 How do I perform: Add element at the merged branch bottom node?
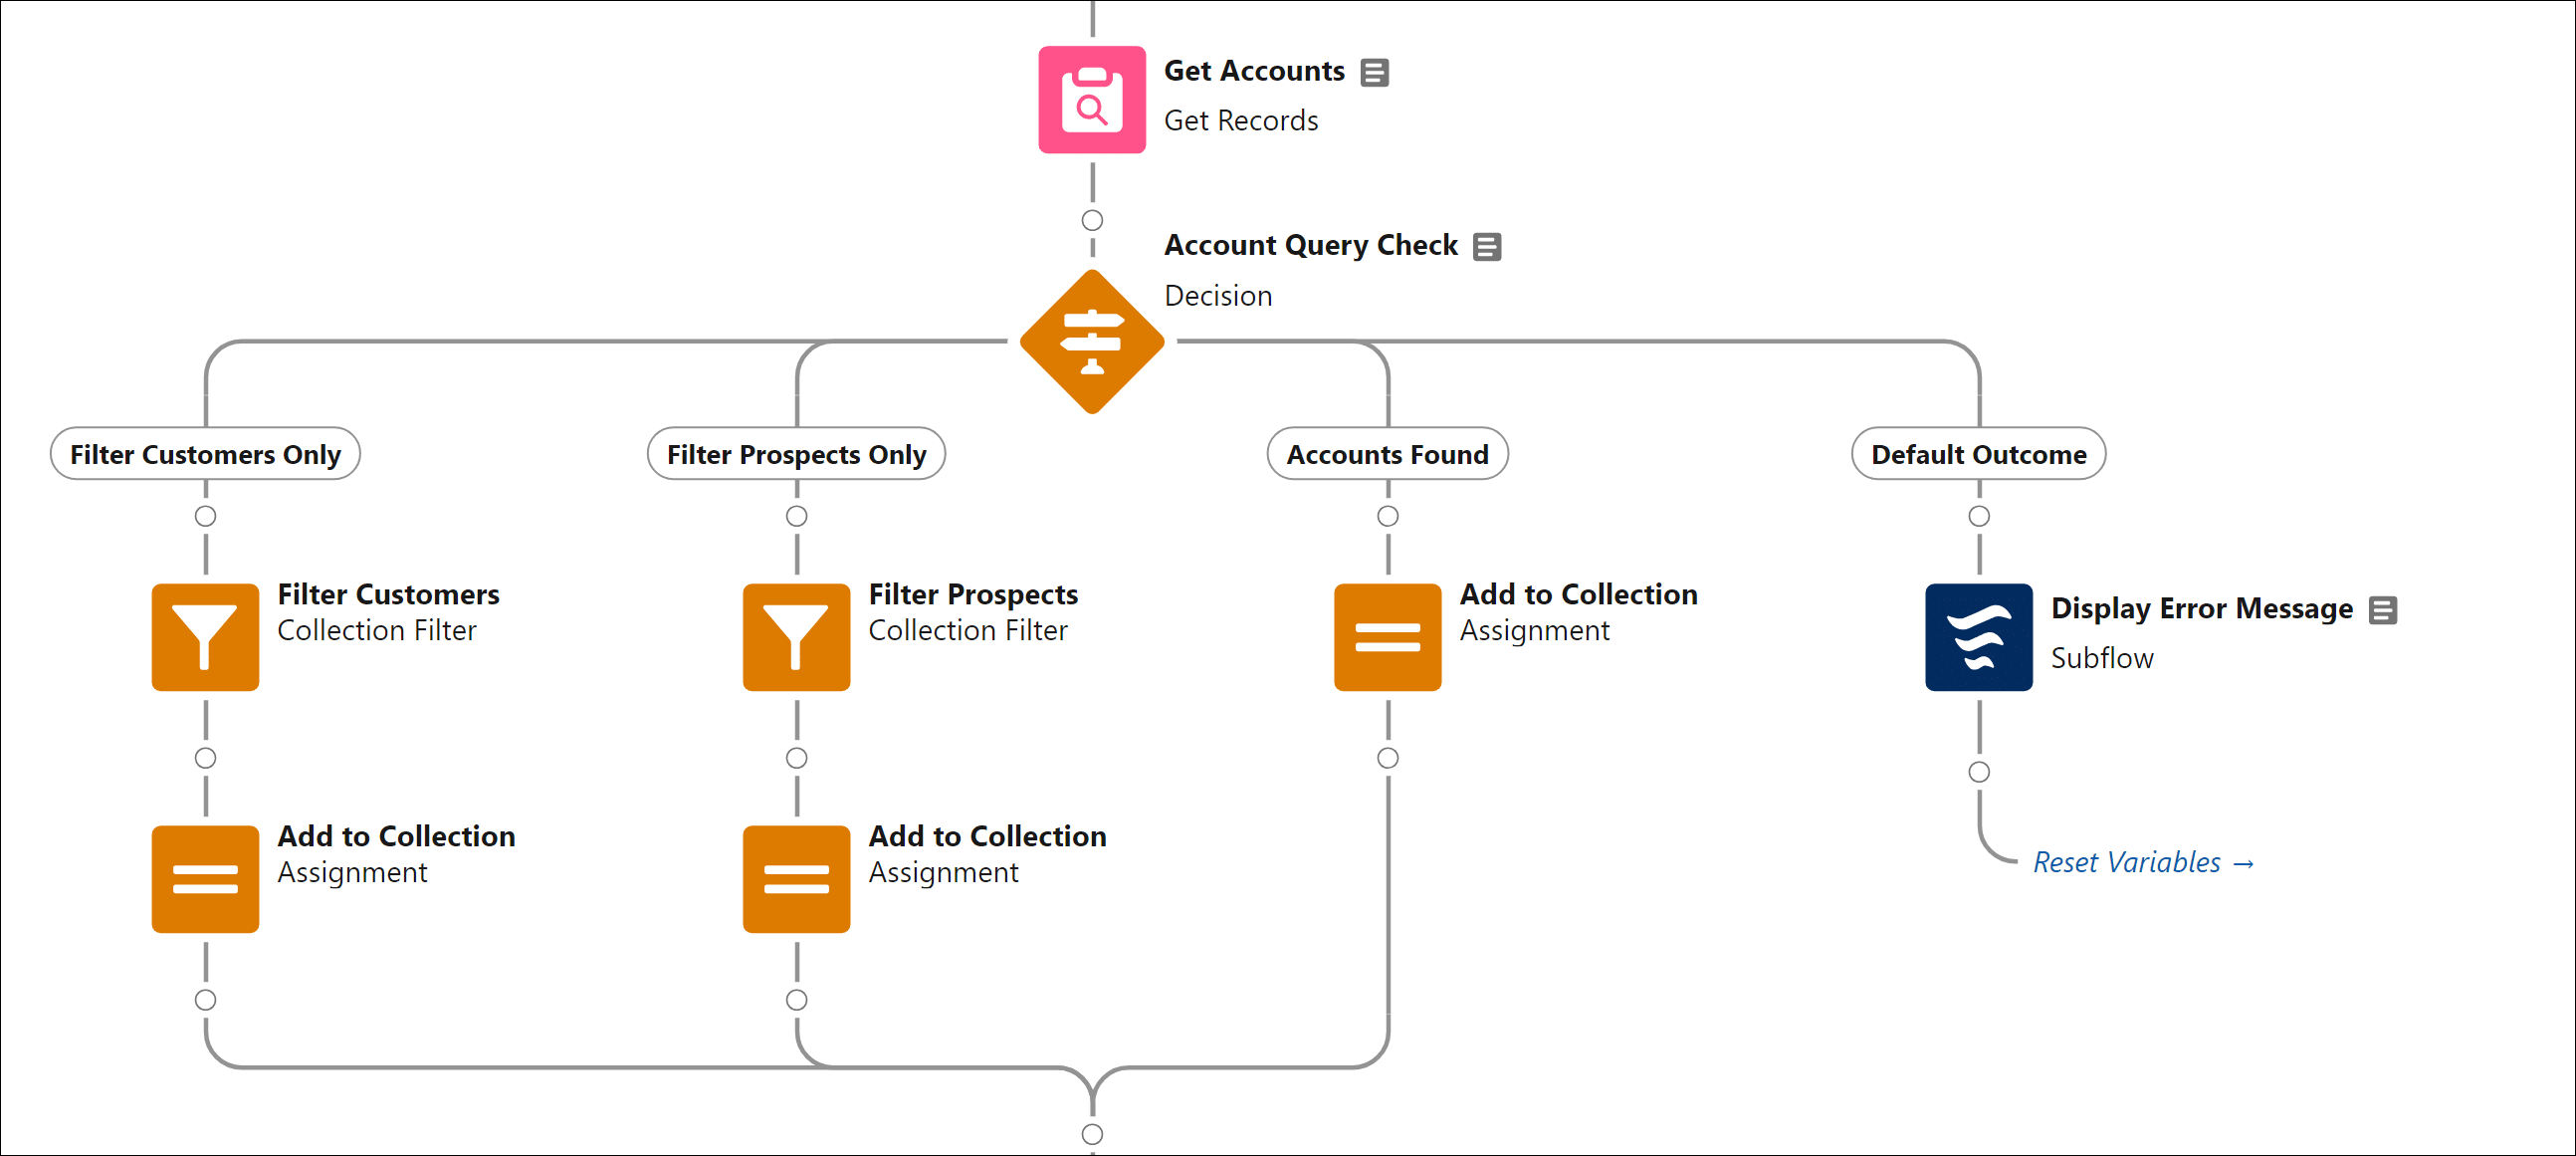point(1092,1134)
